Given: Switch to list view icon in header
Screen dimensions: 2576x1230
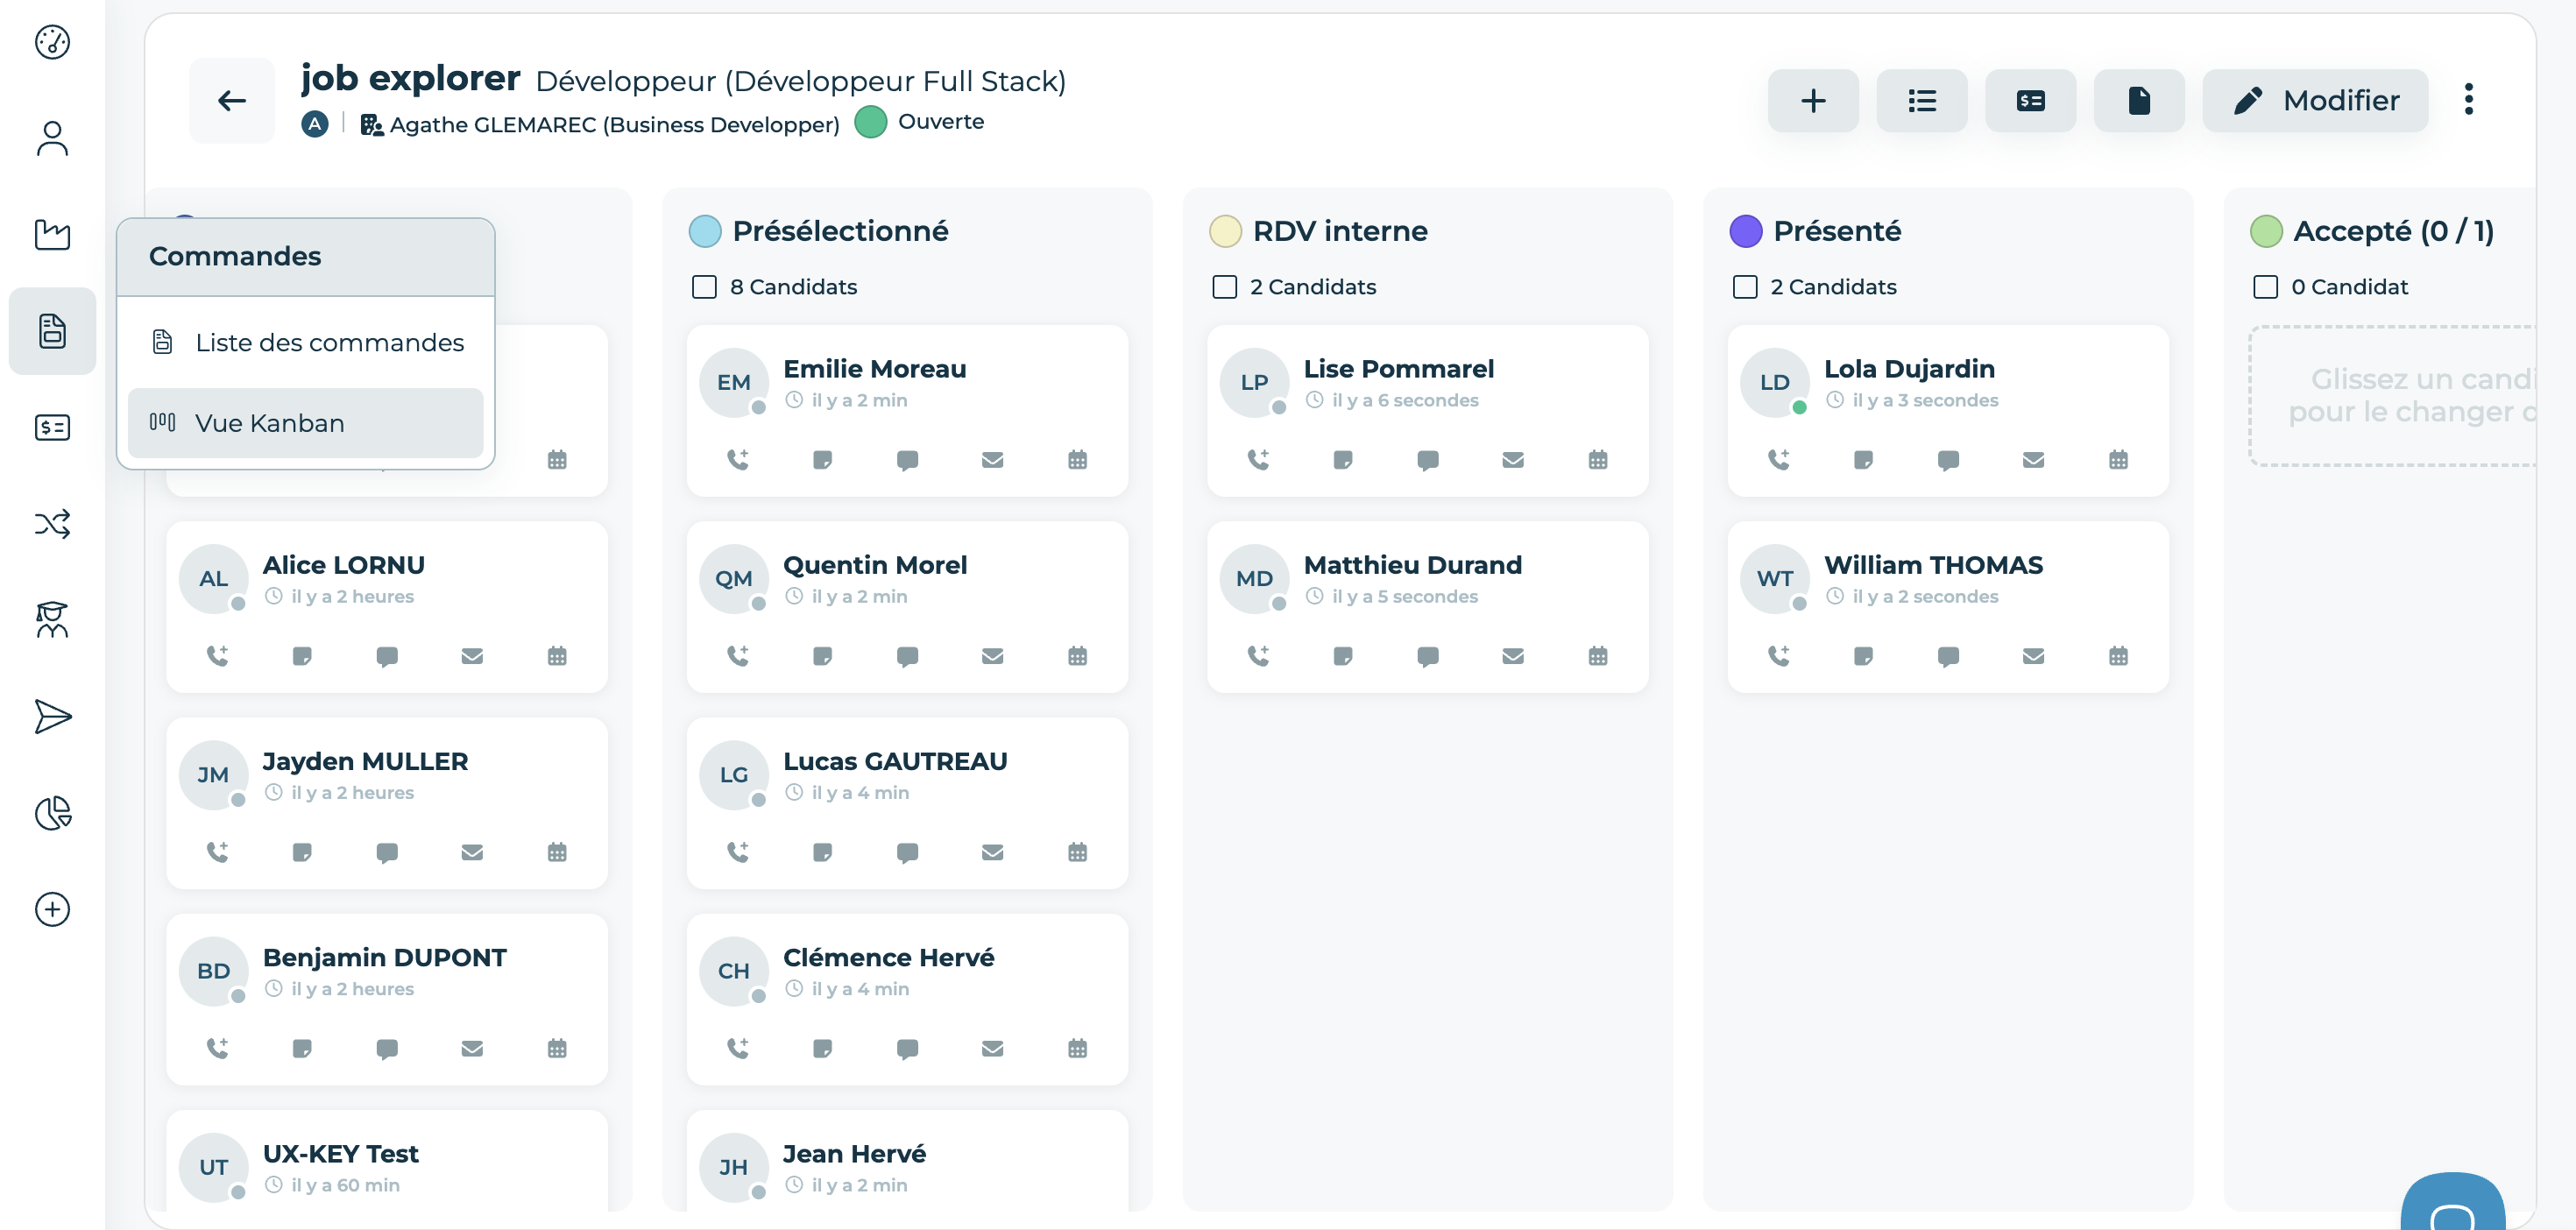Looking at the screenshot, I should pos(1921,100).
